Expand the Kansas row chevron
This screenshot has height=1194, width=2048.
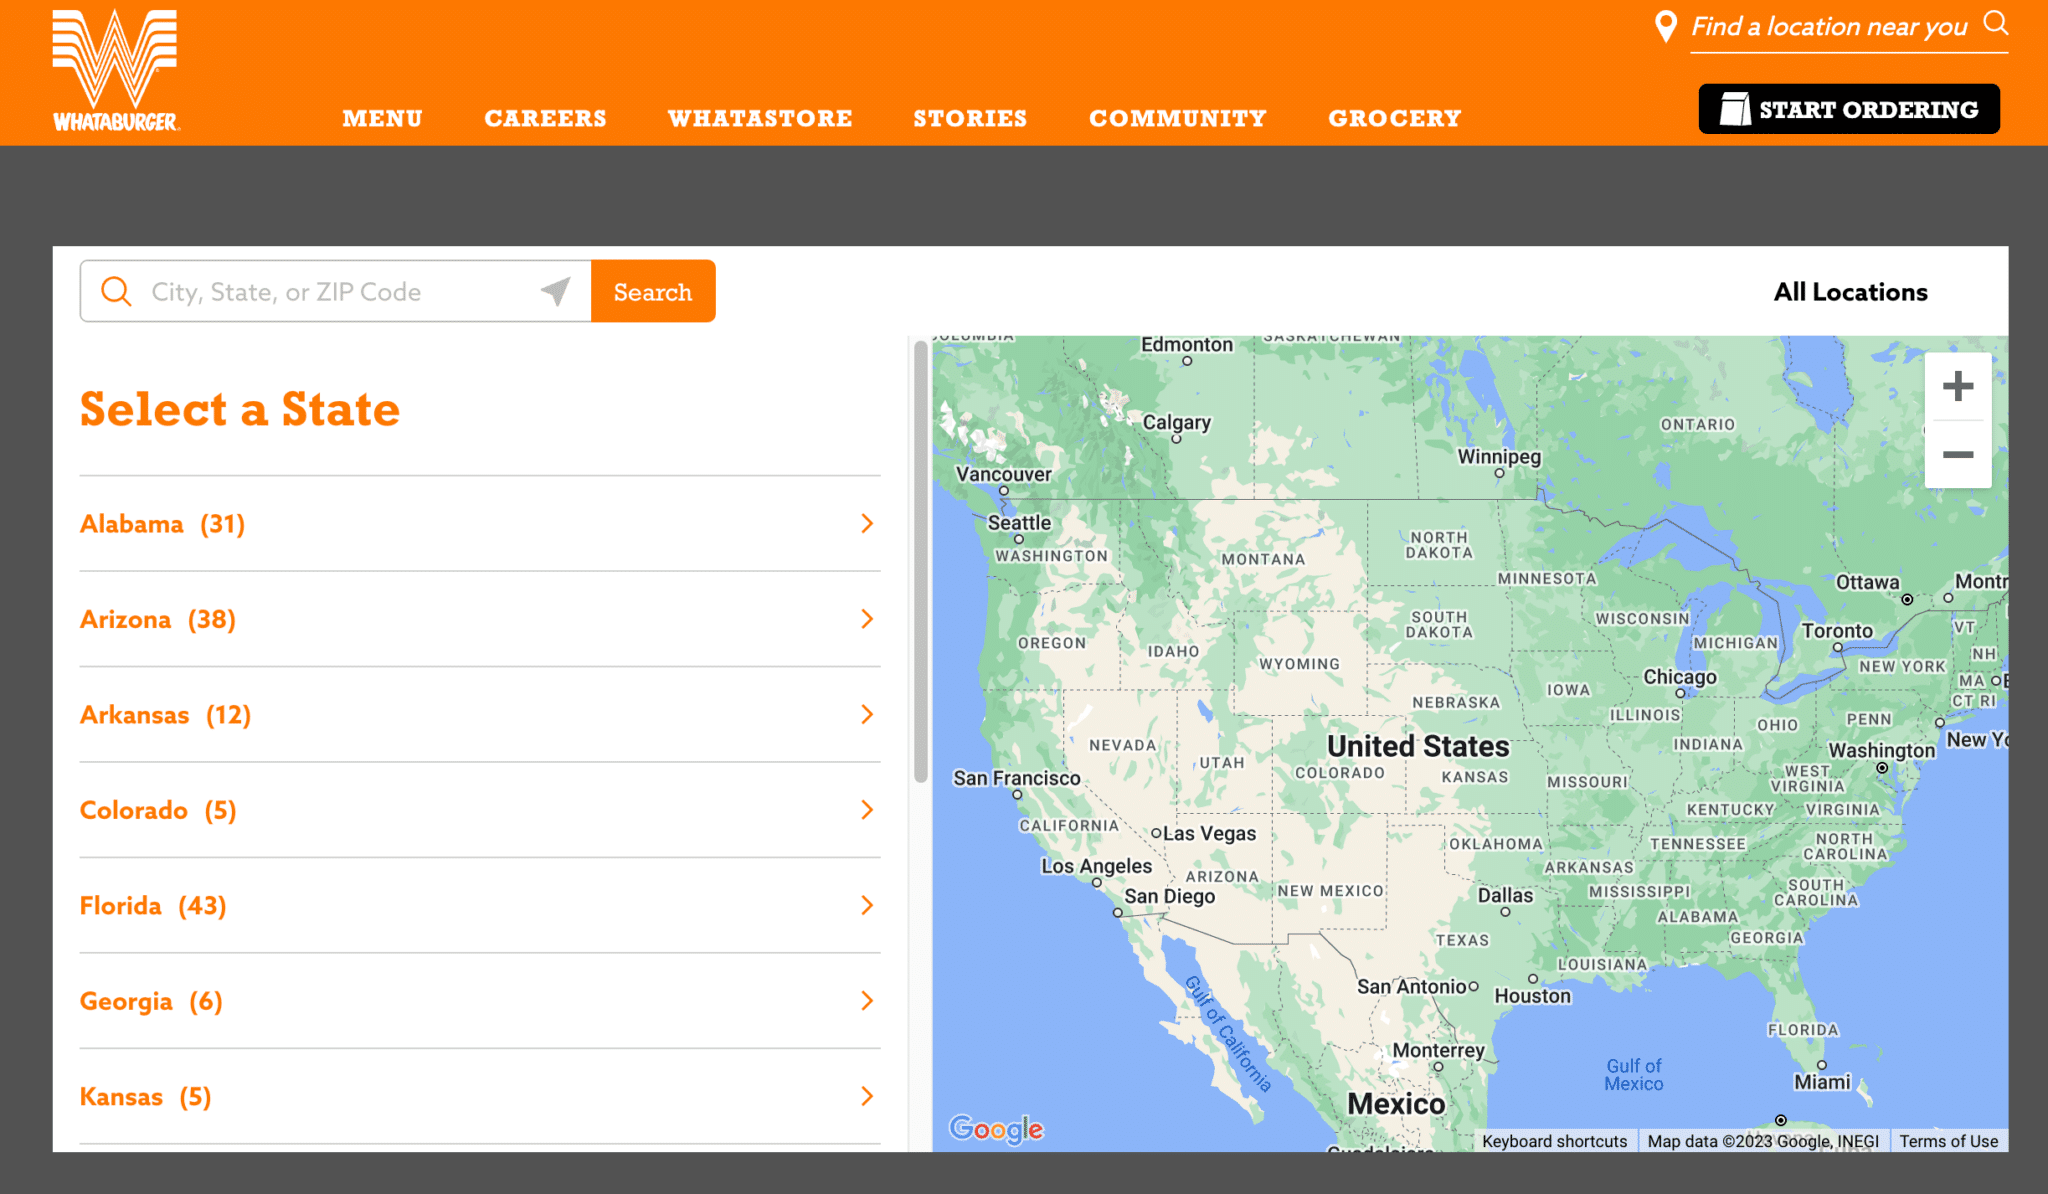(x=867, y=1096)
